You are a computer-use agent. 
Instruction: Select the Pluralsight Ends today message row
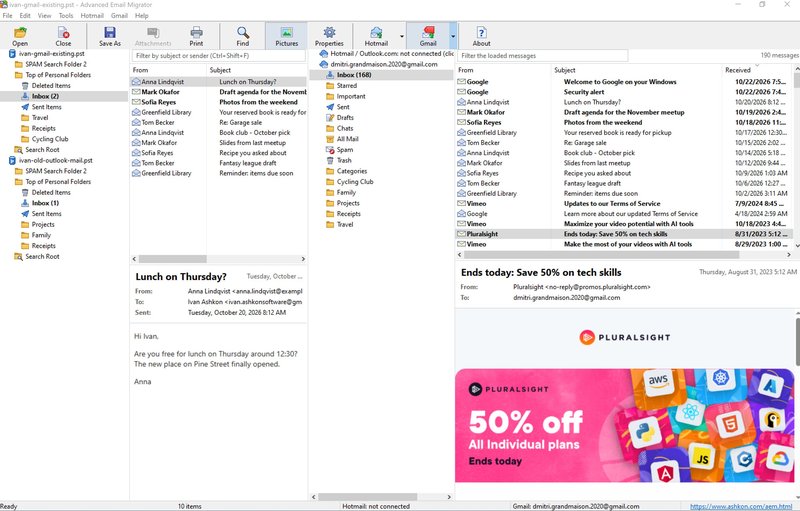click(x=624, y=234)
